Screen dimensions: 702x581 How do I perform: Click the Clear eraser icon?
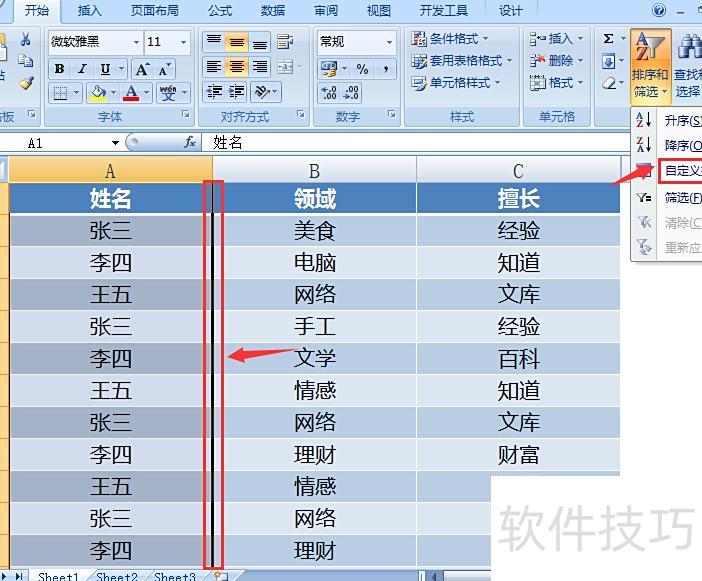(x=609, y=83)
